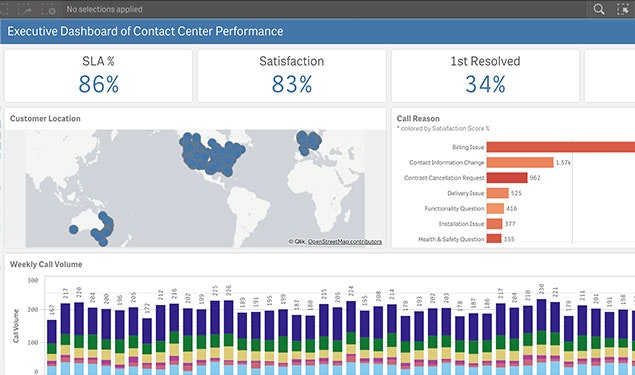This screenshot has height=375, width=635.
Task: Click the Billing Issue bar
Action: pos(561,147)
